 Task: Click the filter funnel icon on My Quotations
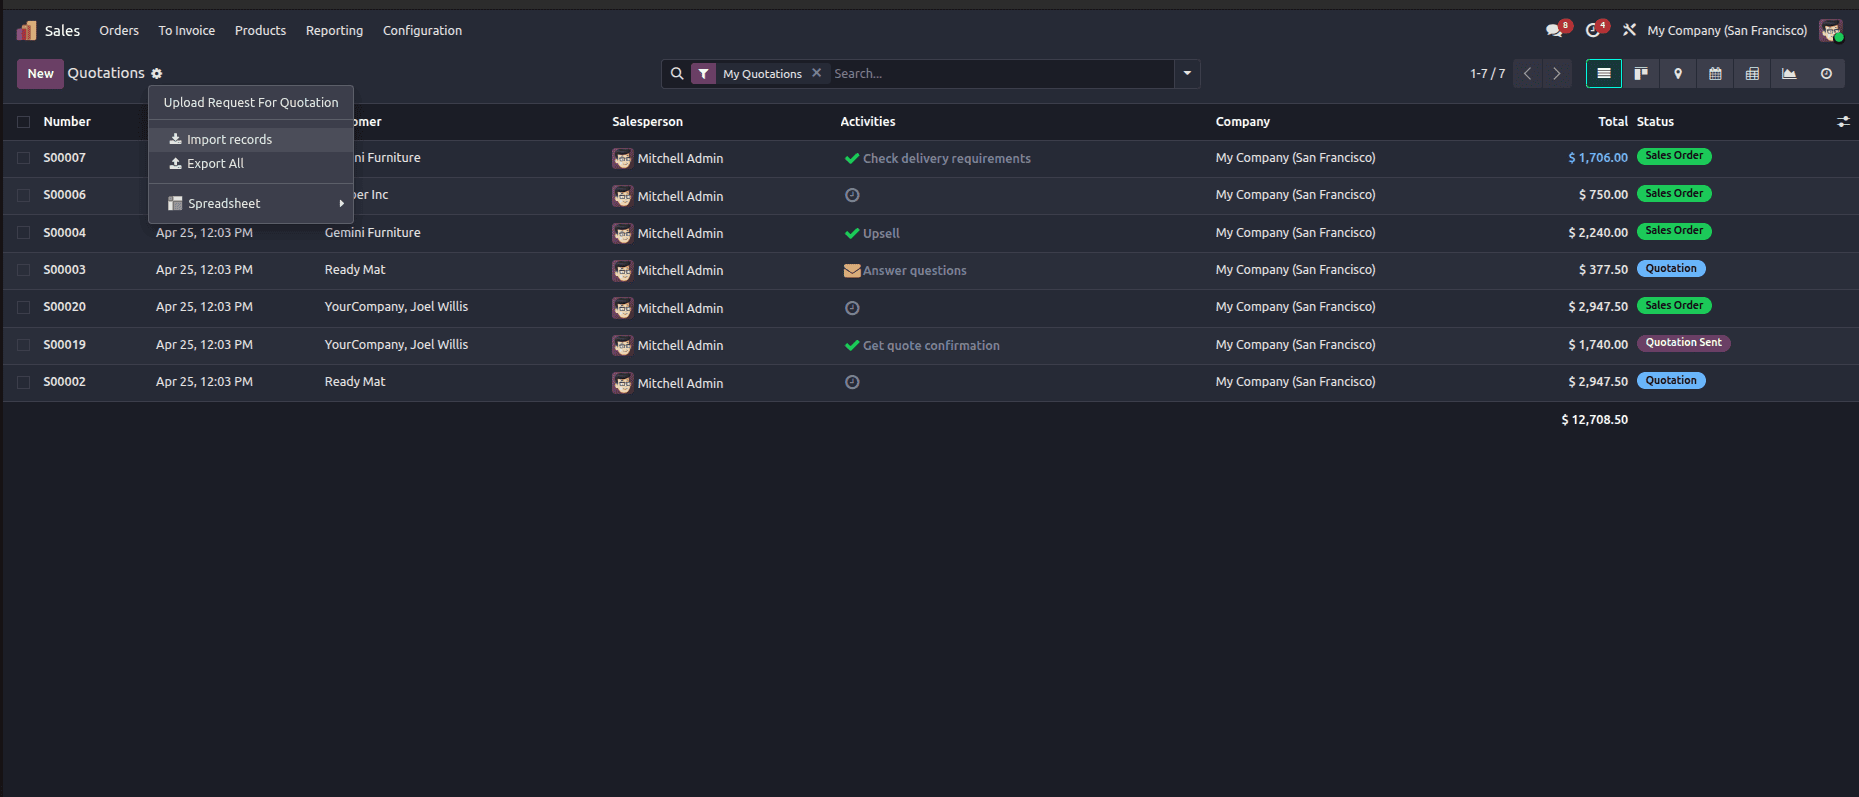click(704, 74)
